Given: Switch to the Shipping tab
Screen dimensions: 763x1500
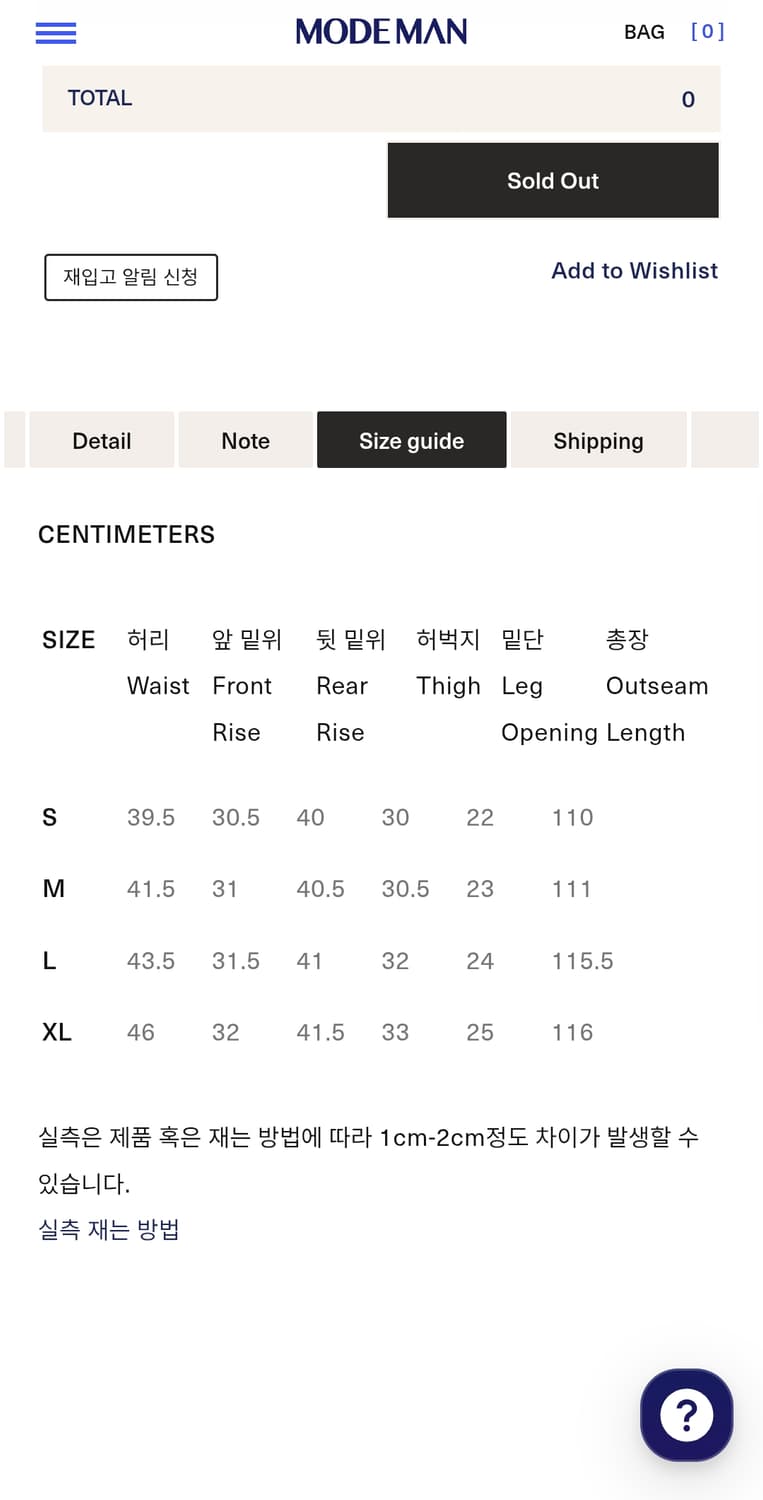Looking at the screenshot, I should (x=598, y=441).
